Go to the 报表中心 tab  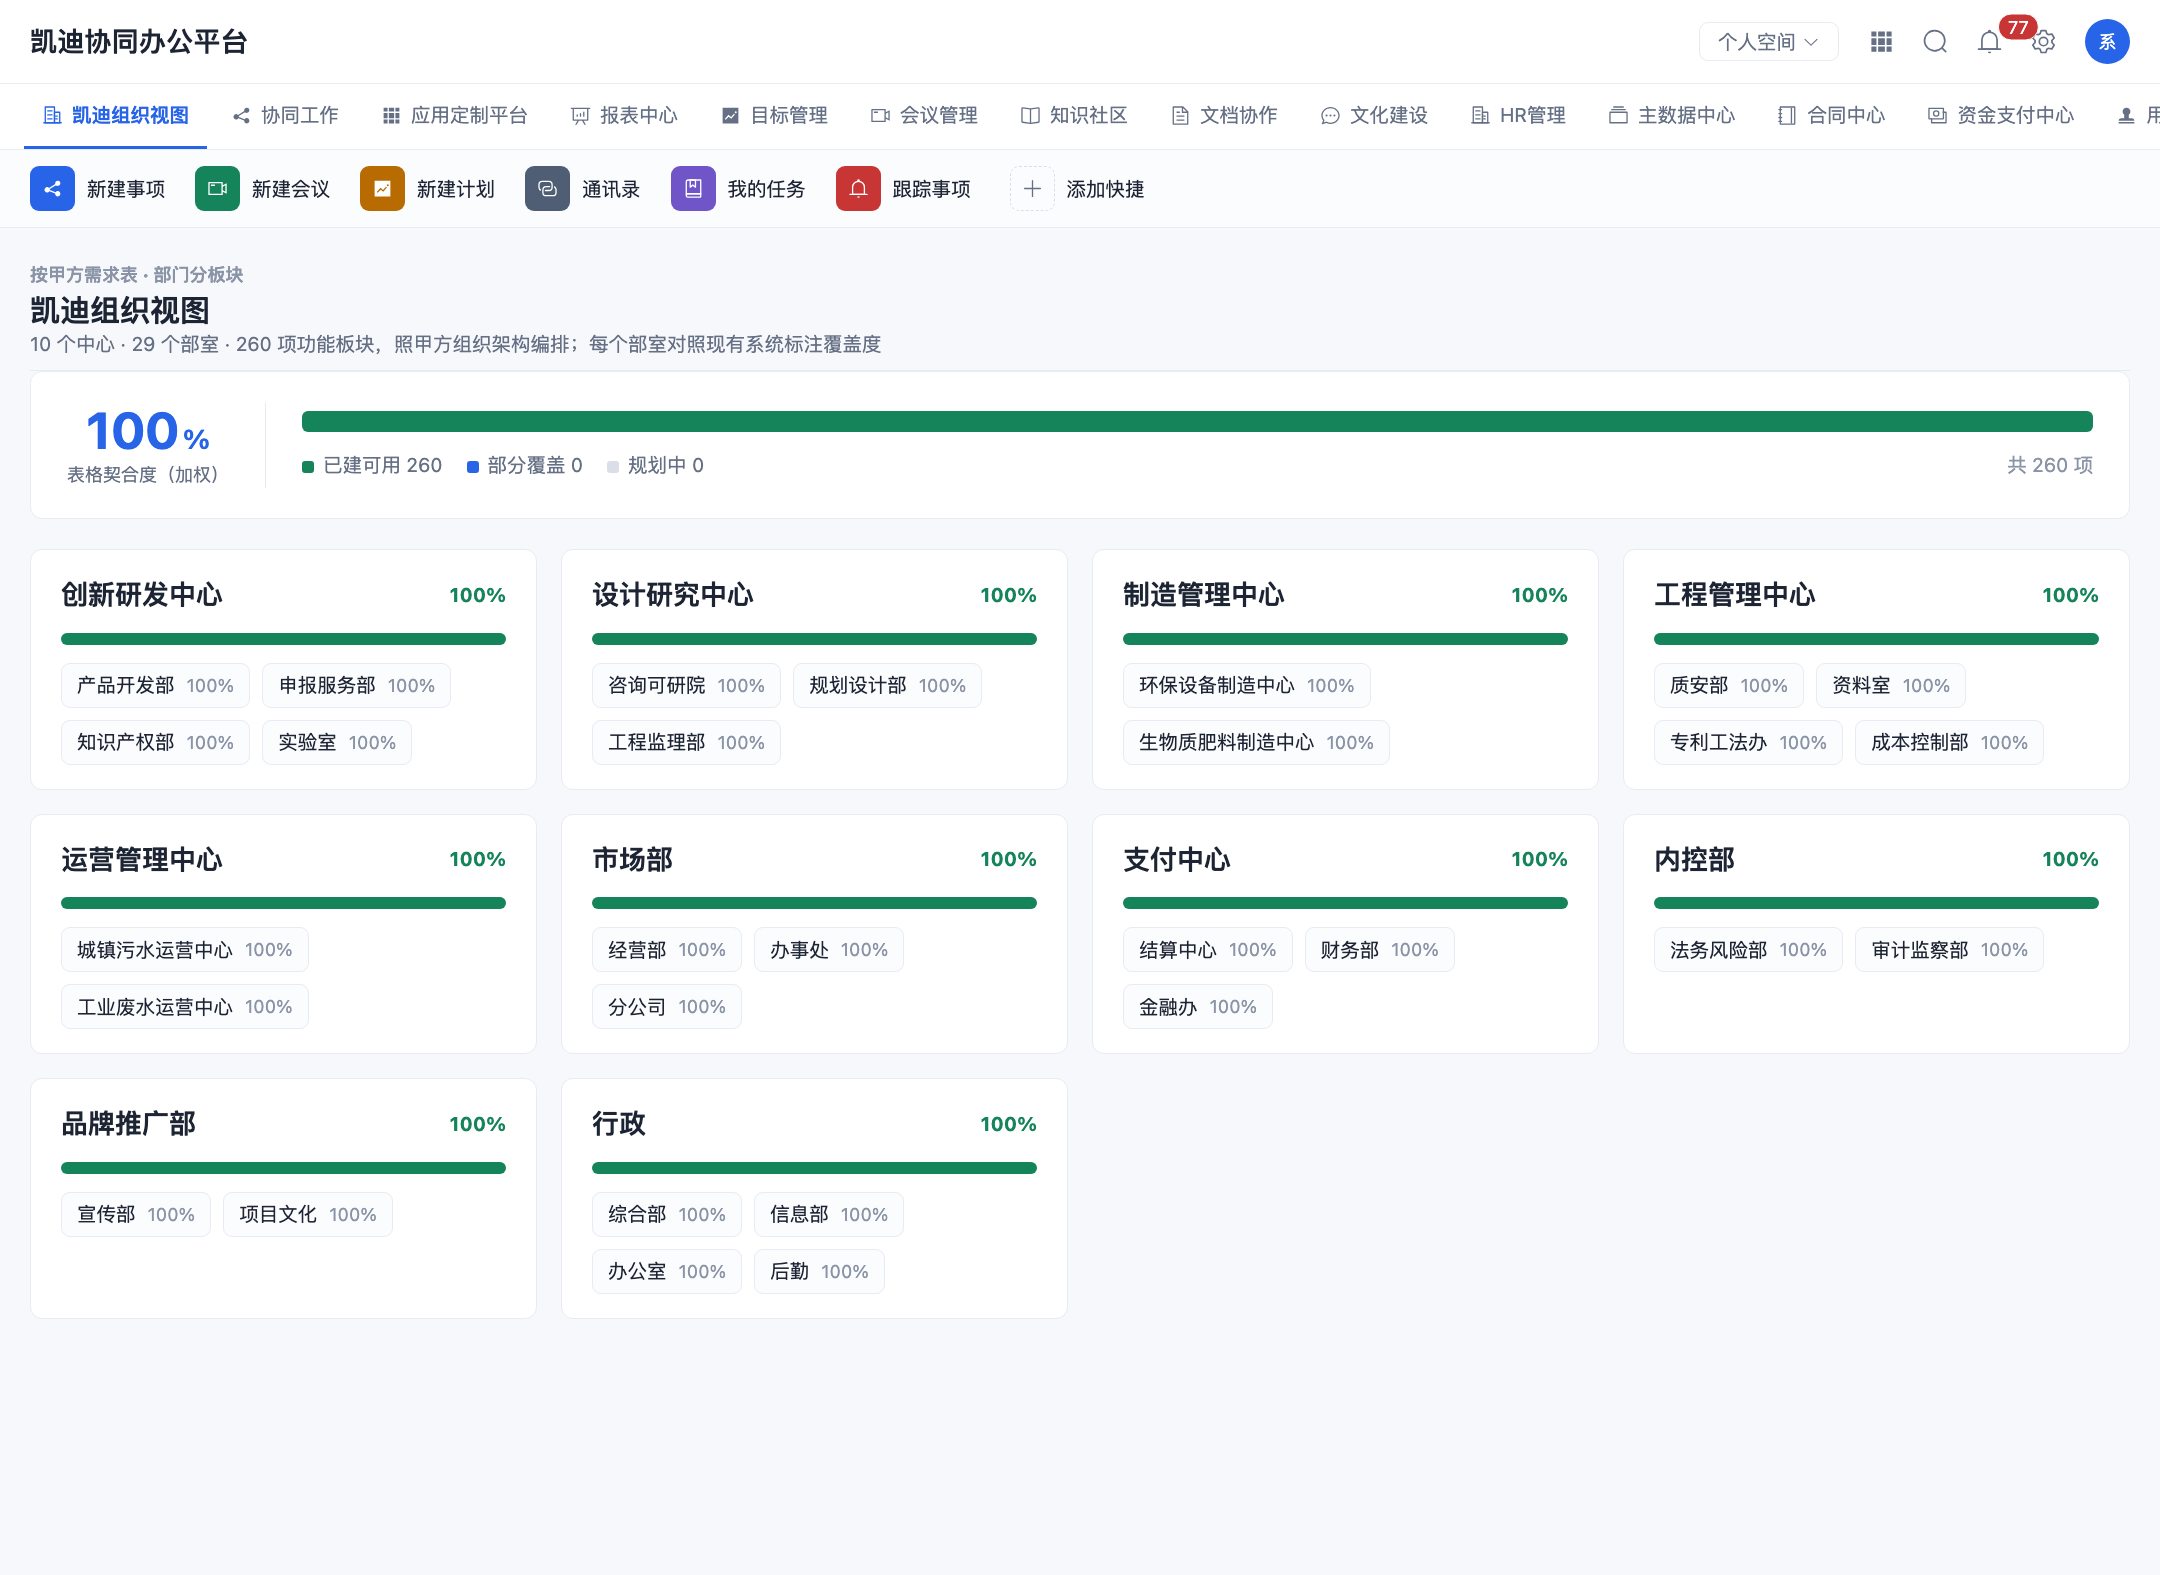coord(624,116)
